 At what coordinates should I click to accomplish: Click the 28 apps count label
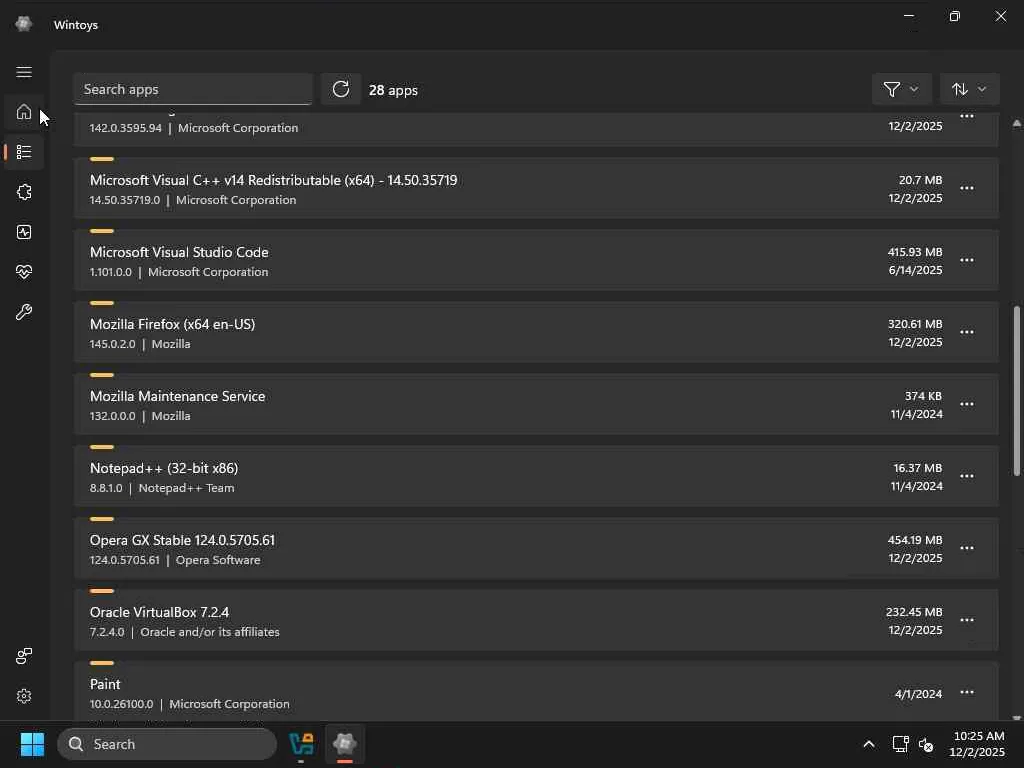[x=393, y=90]
